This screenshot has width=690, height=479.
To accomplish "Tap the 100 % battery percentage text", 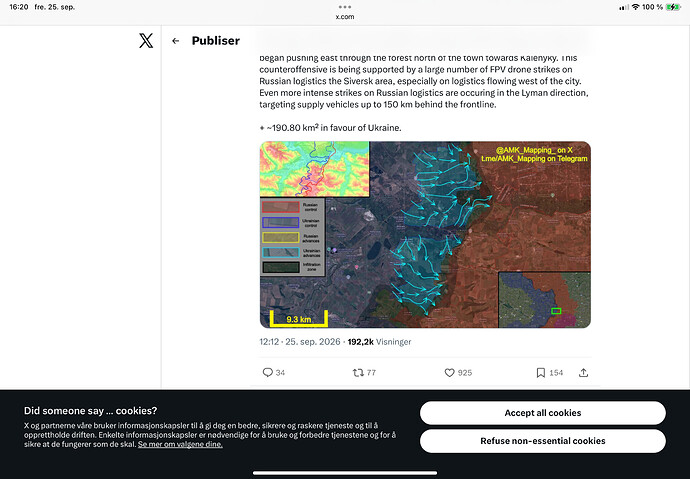I will (652, 7).
